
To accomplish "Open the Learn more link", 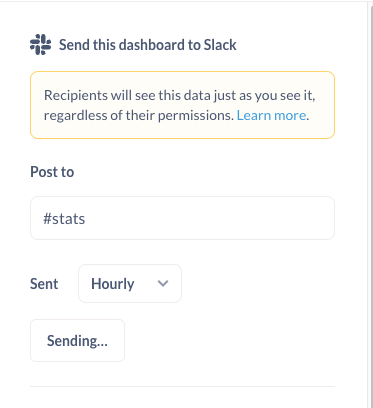I will pyautogui.click(x=271, y=115).
